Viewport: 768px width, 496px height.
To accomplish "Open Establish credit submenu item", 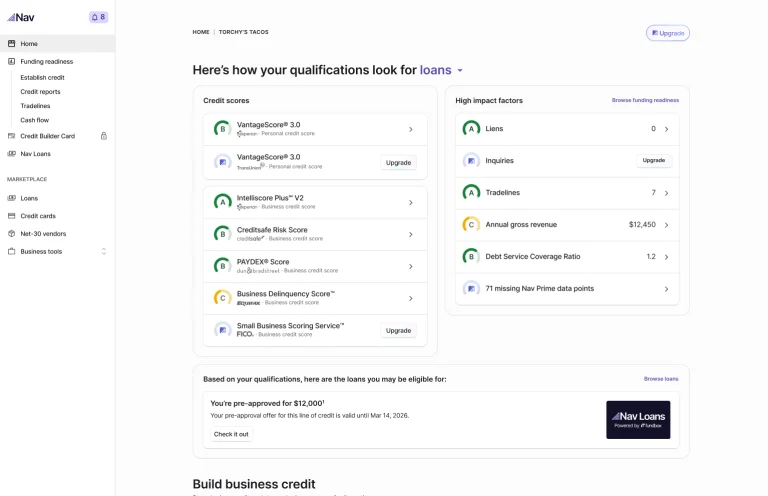I will point(43,77).
